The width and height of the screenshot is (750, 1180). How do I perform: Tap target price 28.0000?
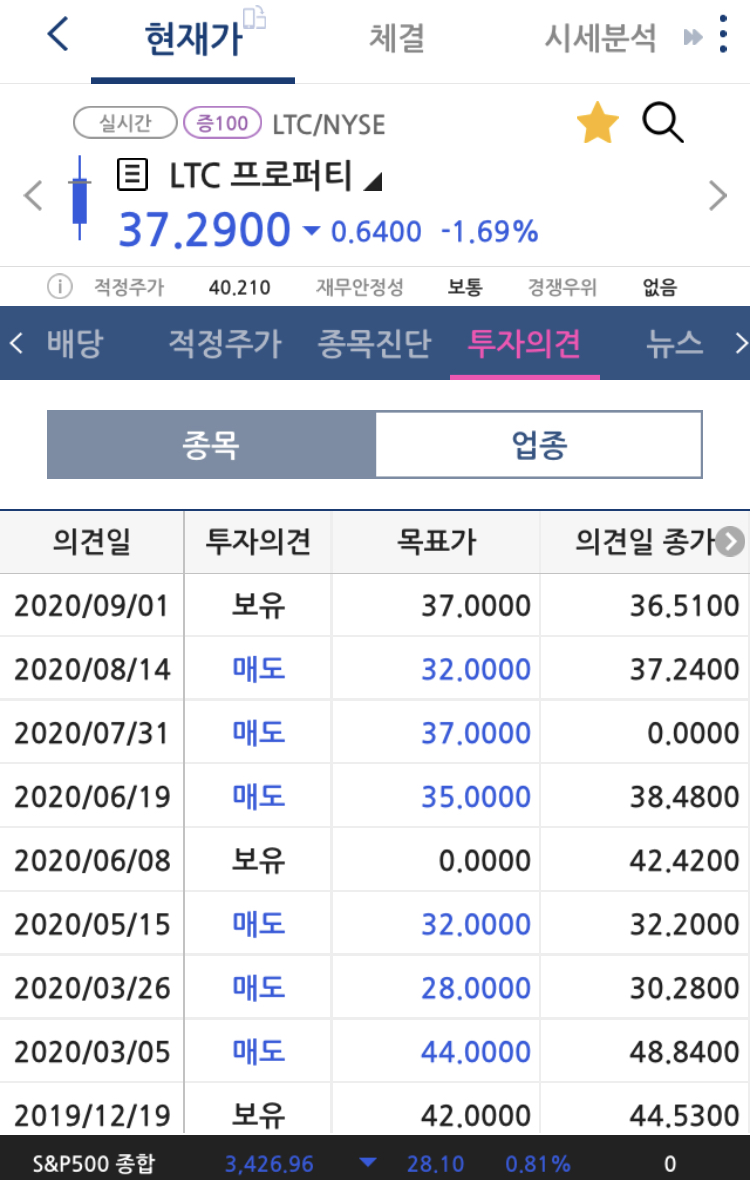[475, 988]
